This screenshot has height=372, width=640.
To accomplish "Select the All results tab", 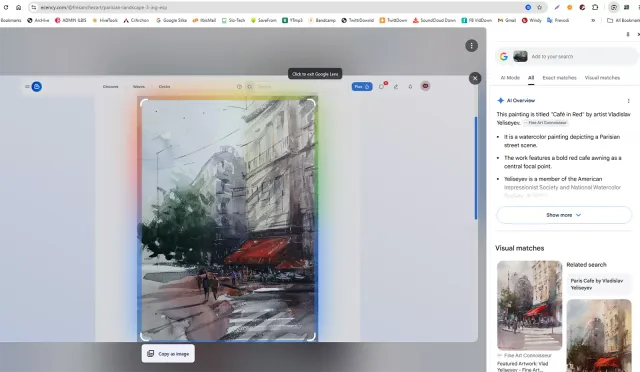I will point(531,78).
